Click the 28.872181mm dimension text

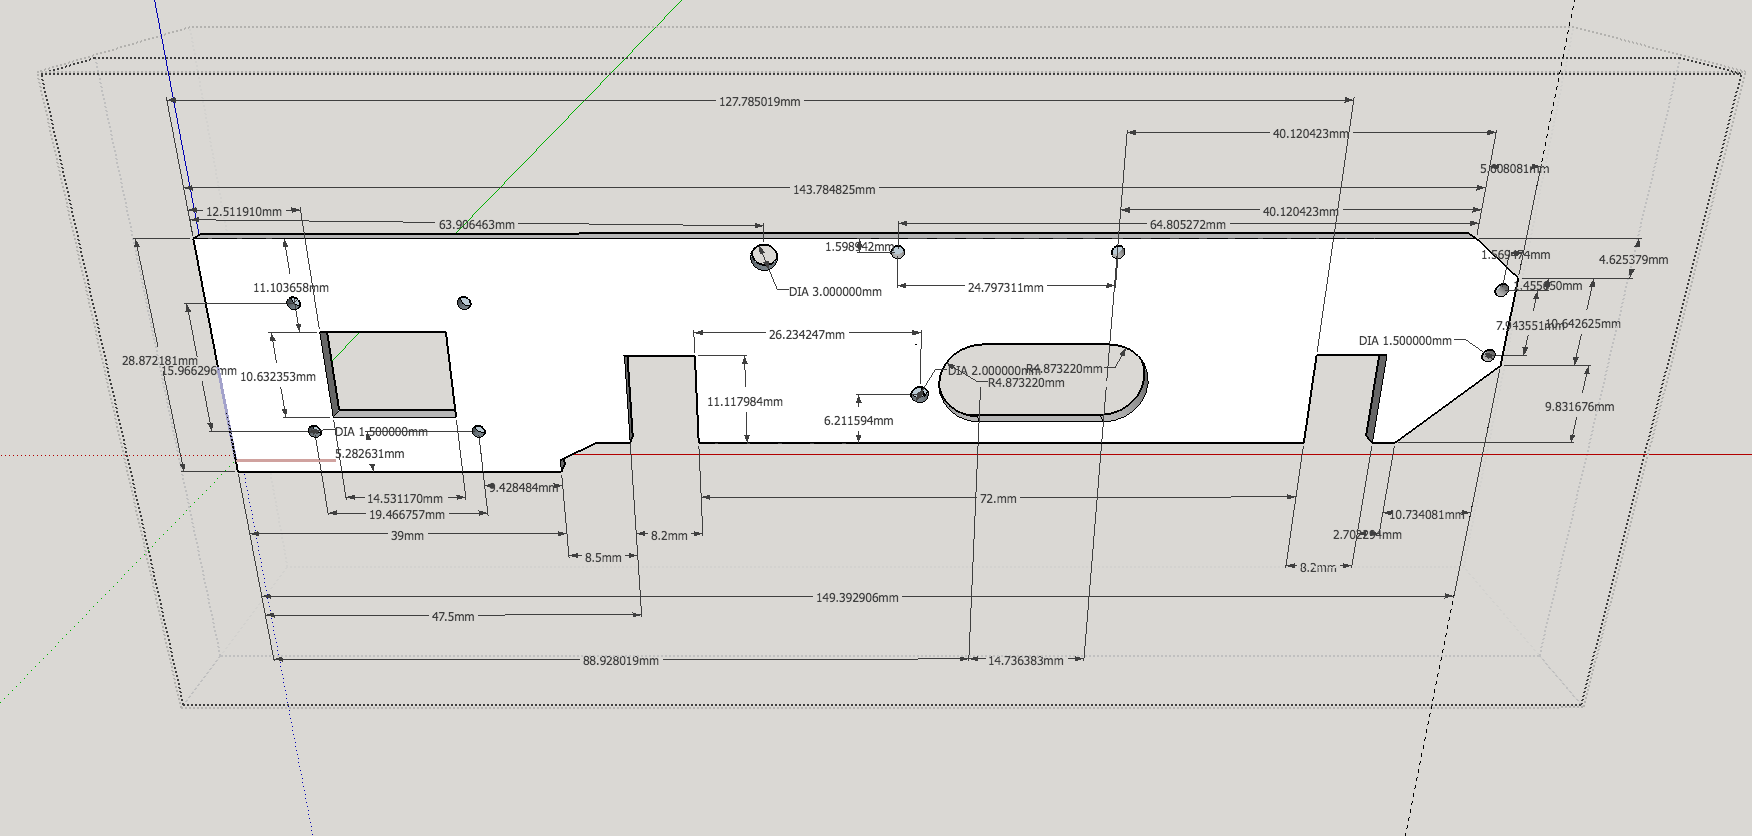pos(160,361)
